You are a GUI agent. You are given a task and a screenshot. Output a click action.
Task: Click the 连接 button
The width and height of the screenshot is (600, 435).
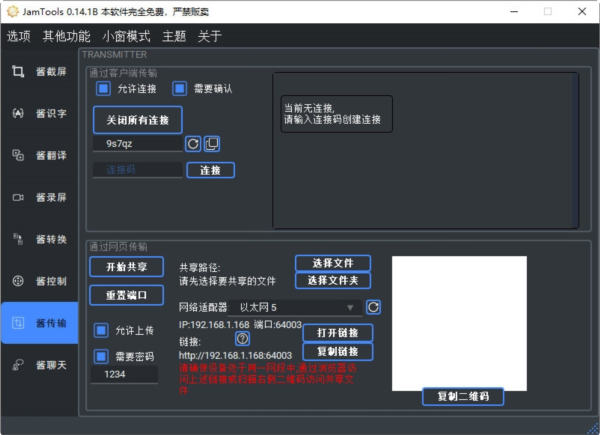[210, 170]
